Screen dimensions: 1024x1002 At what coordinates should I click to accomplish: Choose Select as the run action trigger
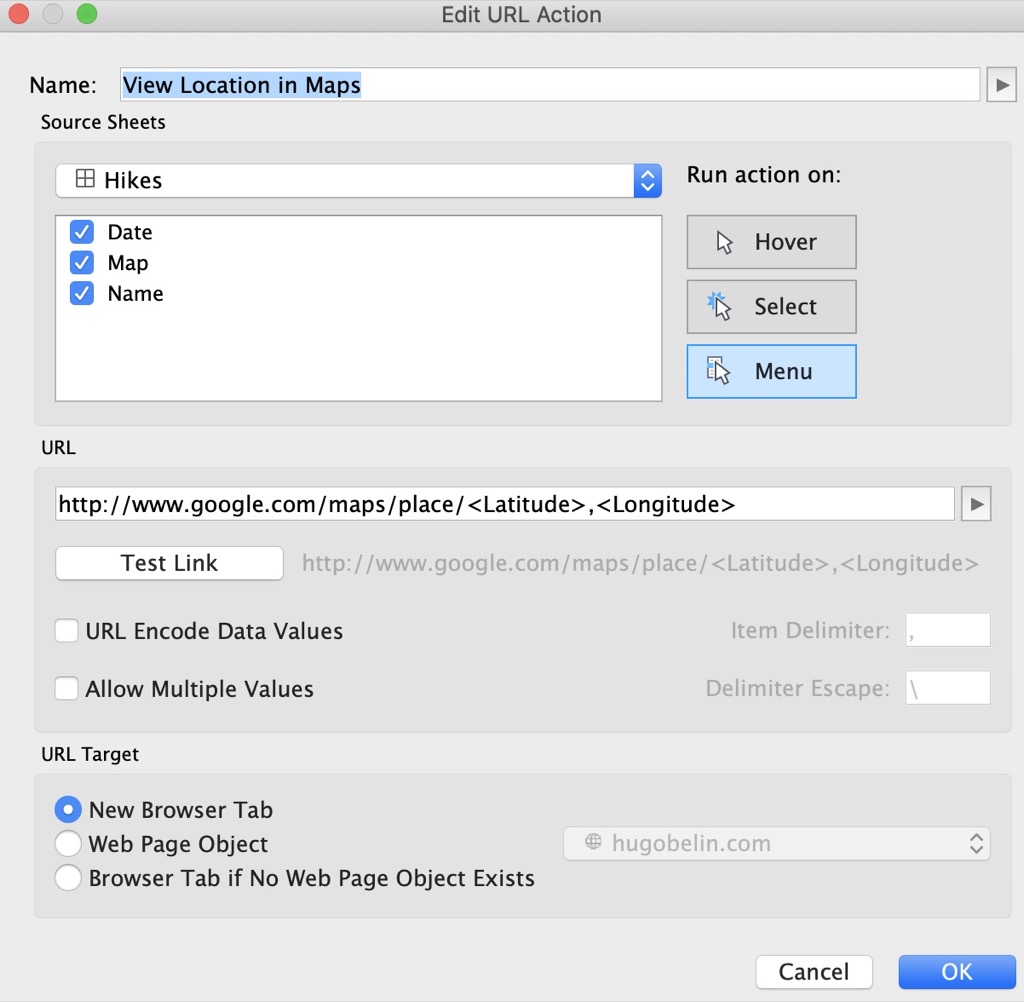(770, 307)
